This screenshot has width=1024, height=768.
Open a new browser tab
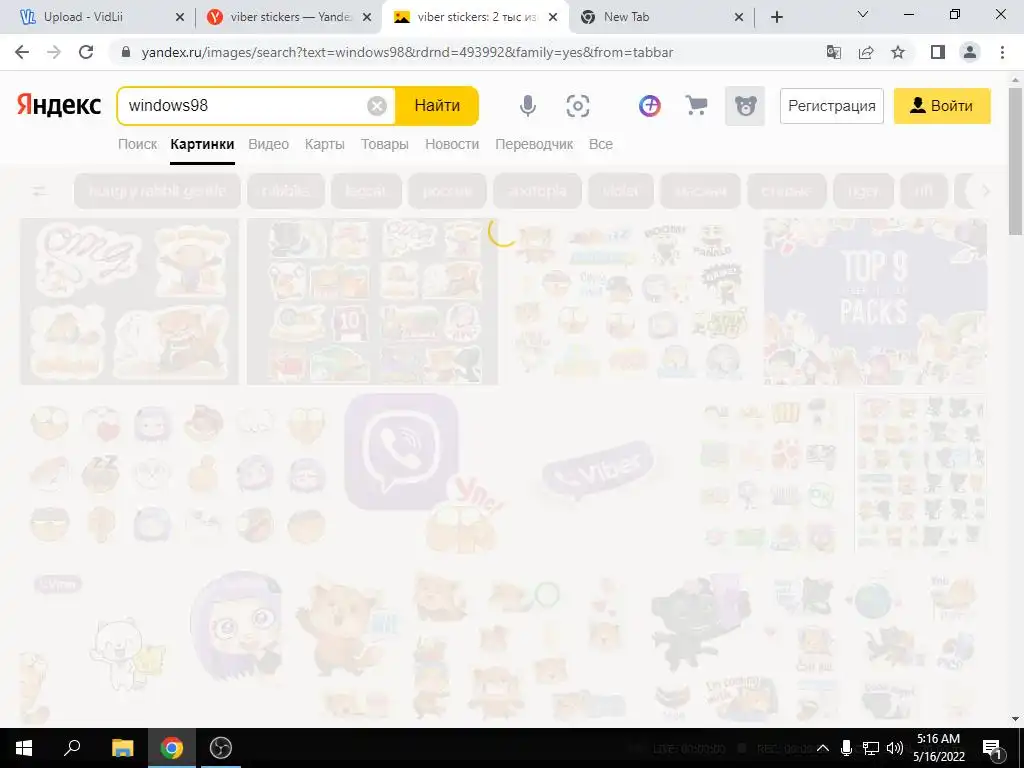tap(776, 17)
